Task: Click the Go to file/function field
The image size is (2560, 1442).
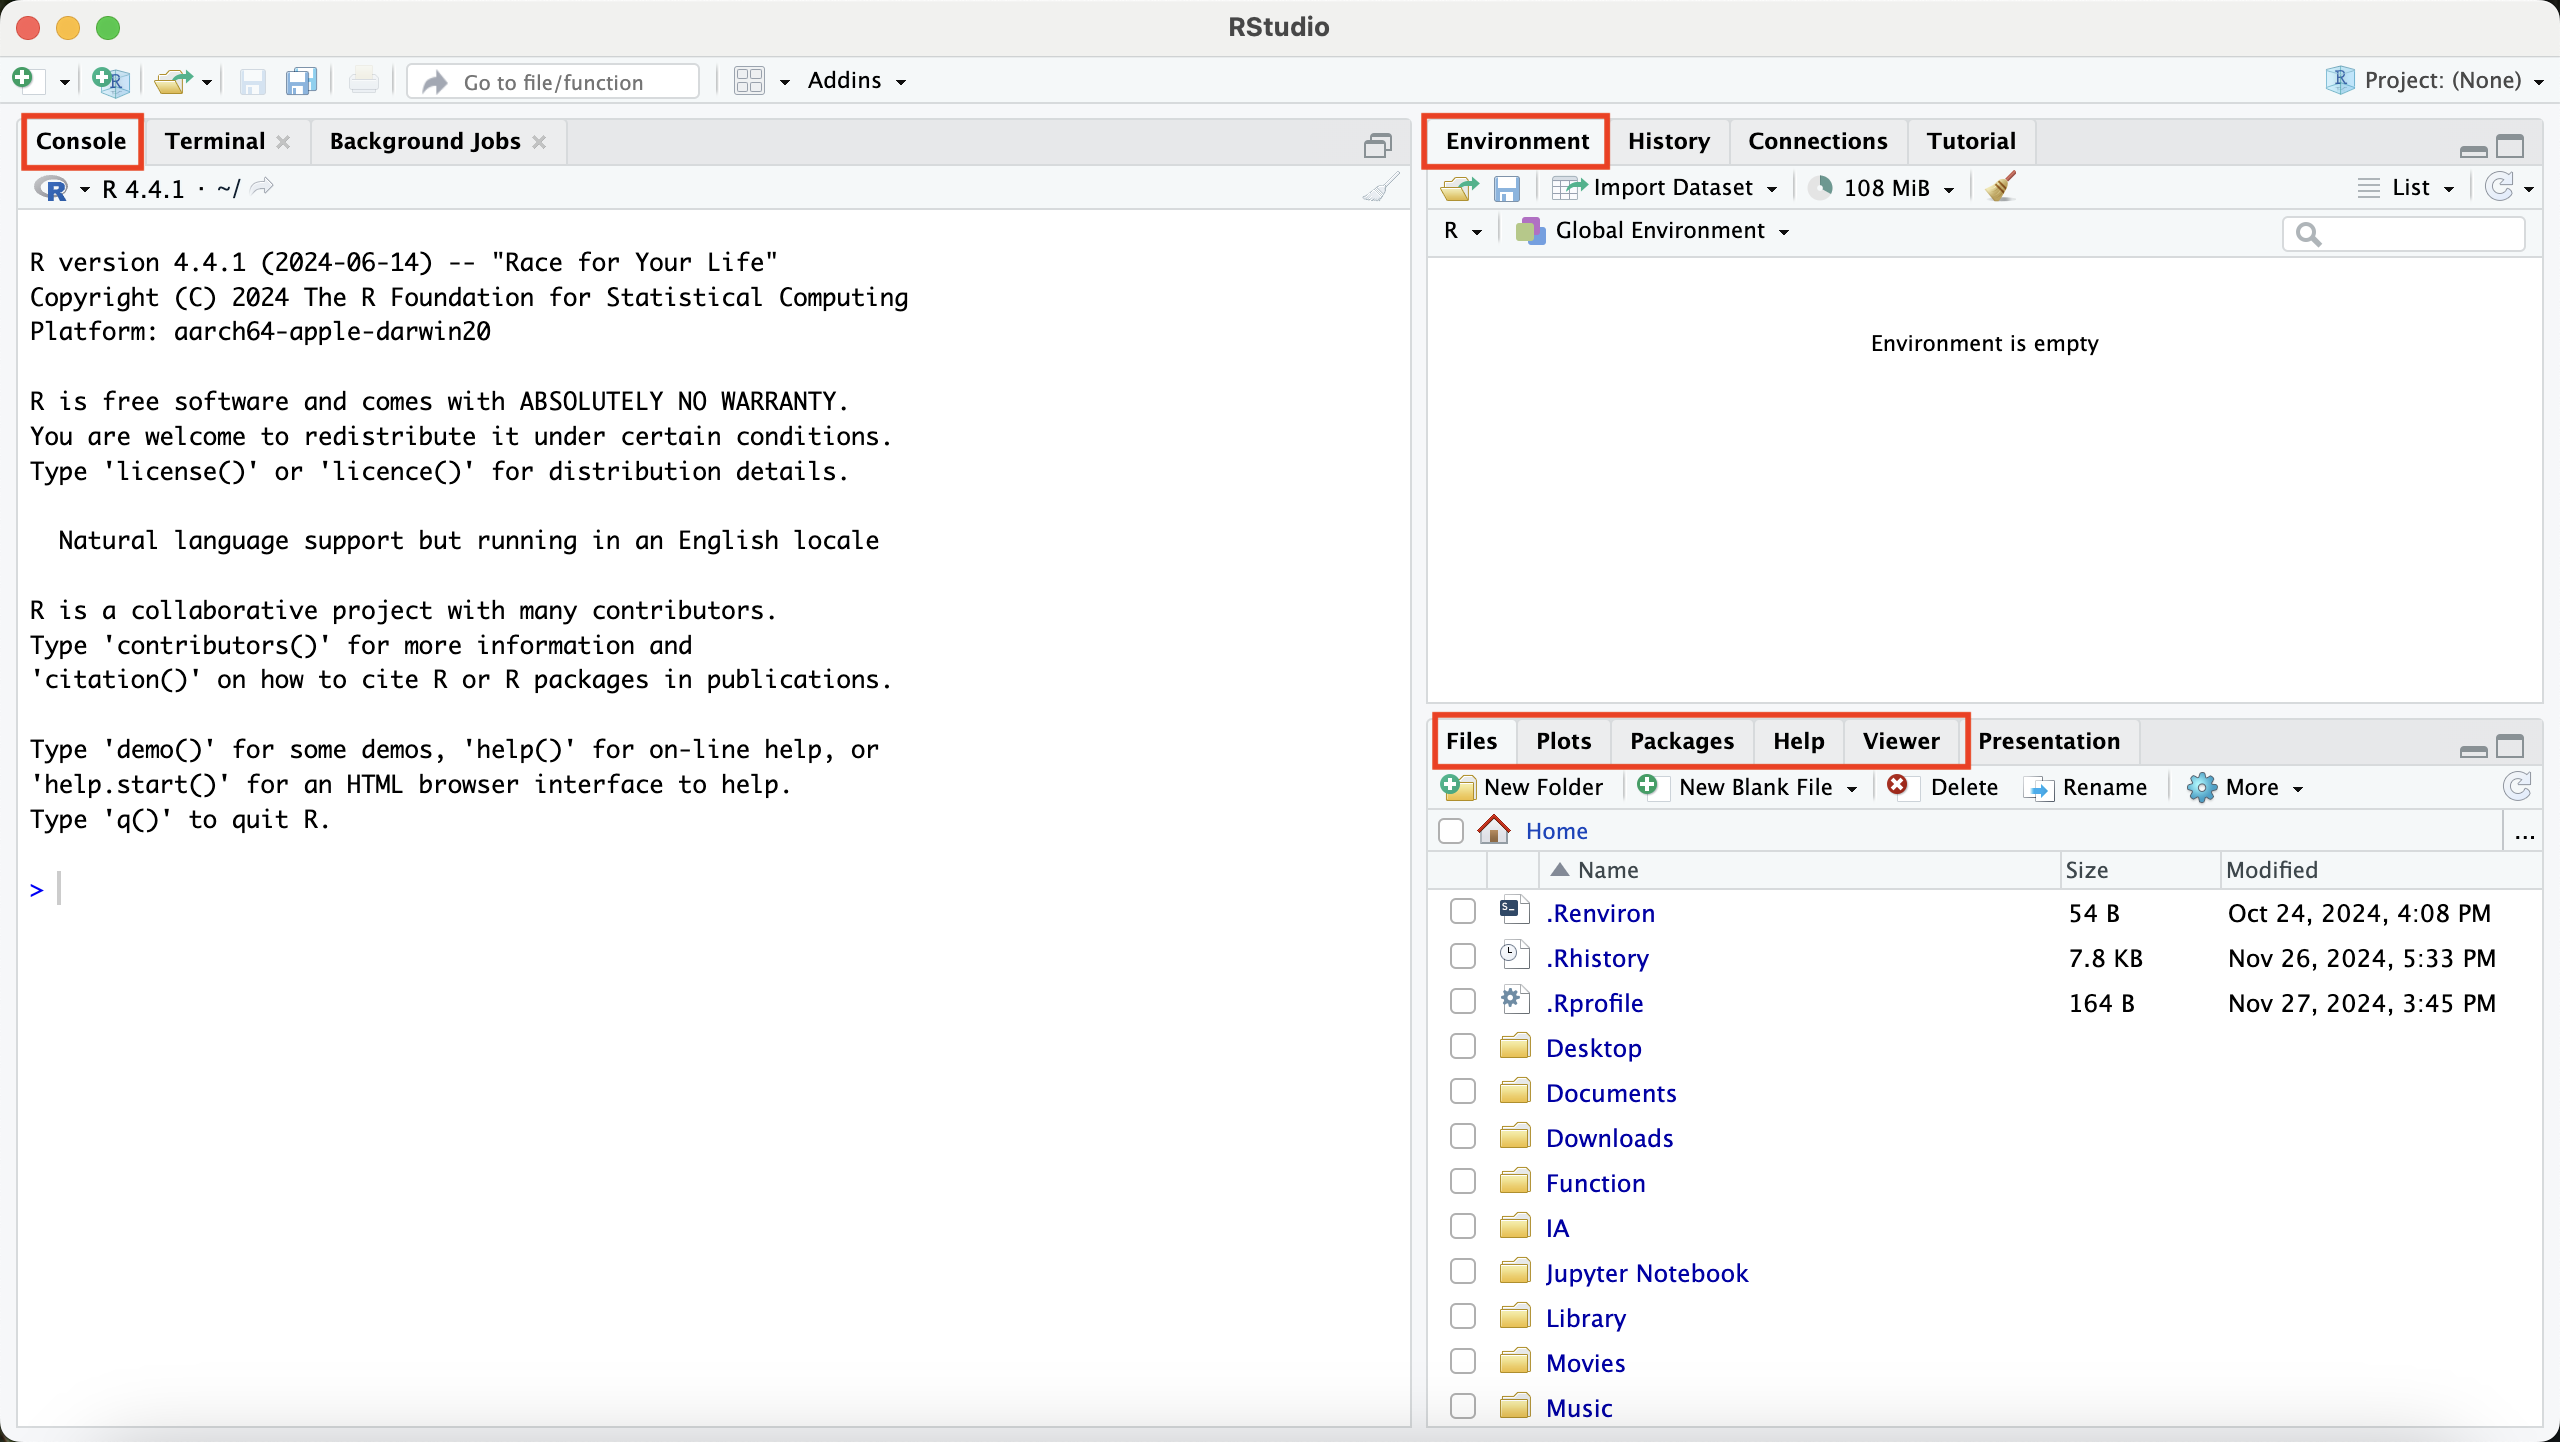Action: [x=553, y=81]
